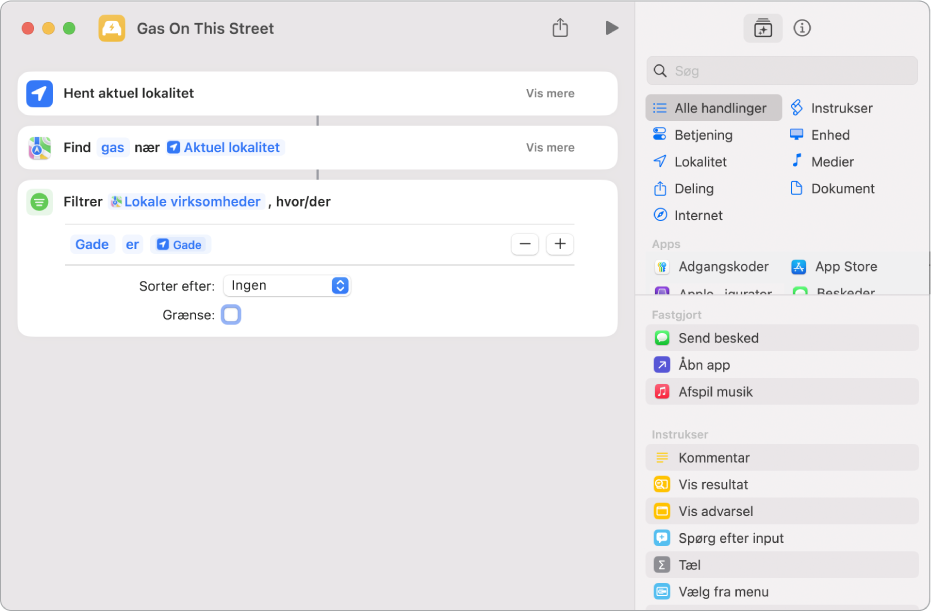Add the Spørg efter input action
The image size is (931, 612).
point(782,538)
